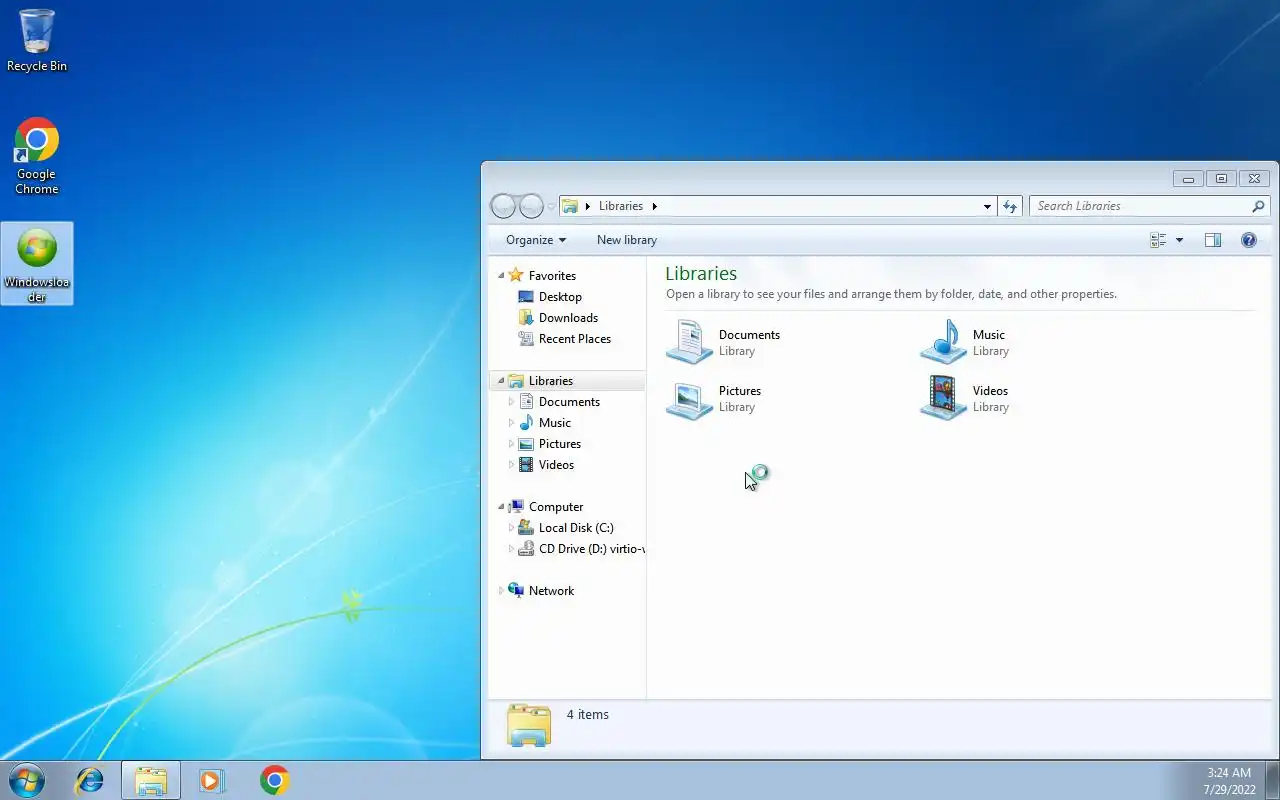Select Videos in the navigation tree
This screenshot has width=1280, height=800.
click(556, 465)
